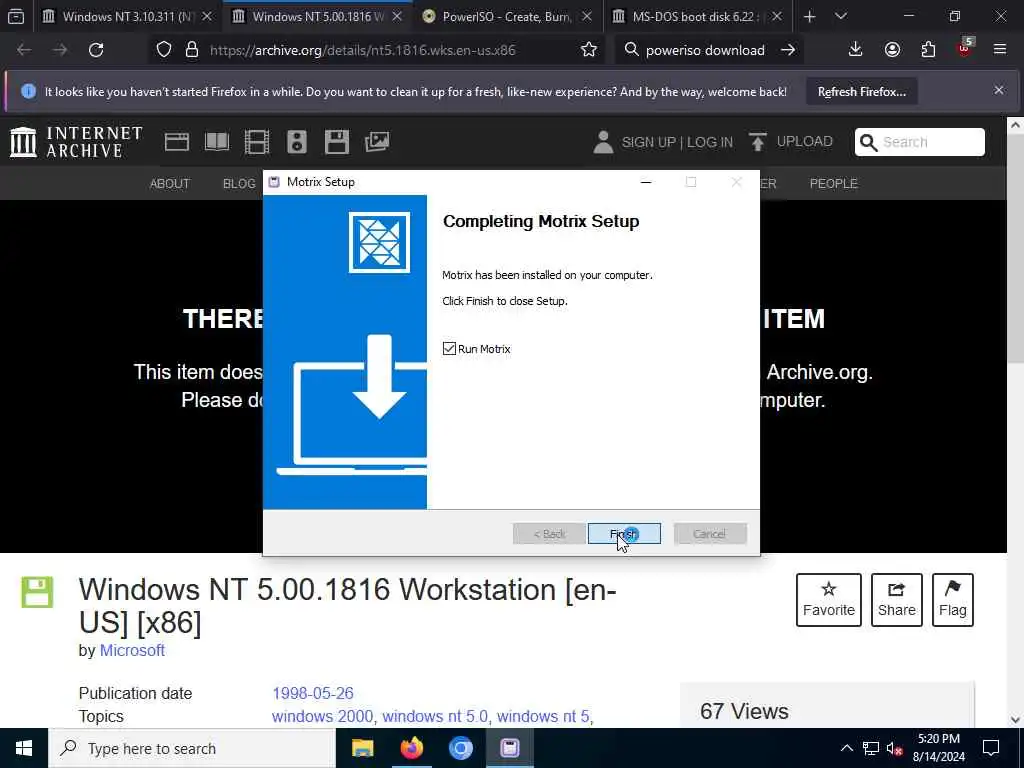Open the PEOPLE menu item
Image resolution: width=1024 pixels, height=768 pixels.
coord(833,184)
